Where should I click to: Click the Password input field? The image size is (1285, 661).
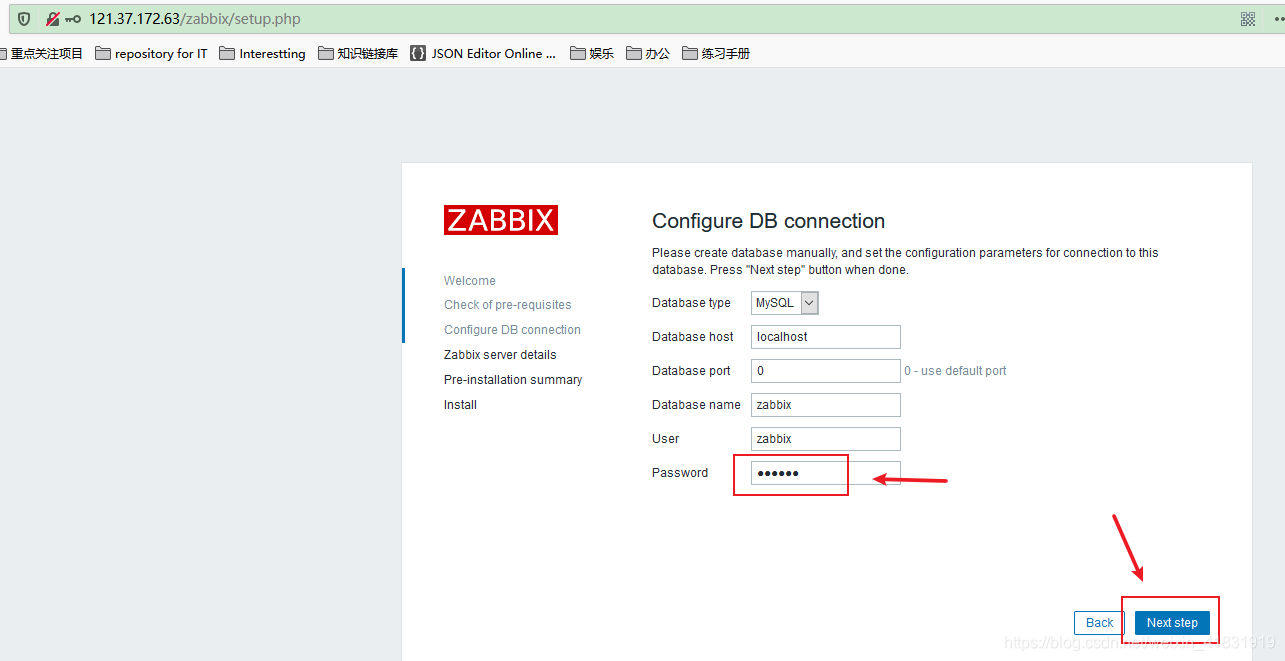(x=826, y=473)
